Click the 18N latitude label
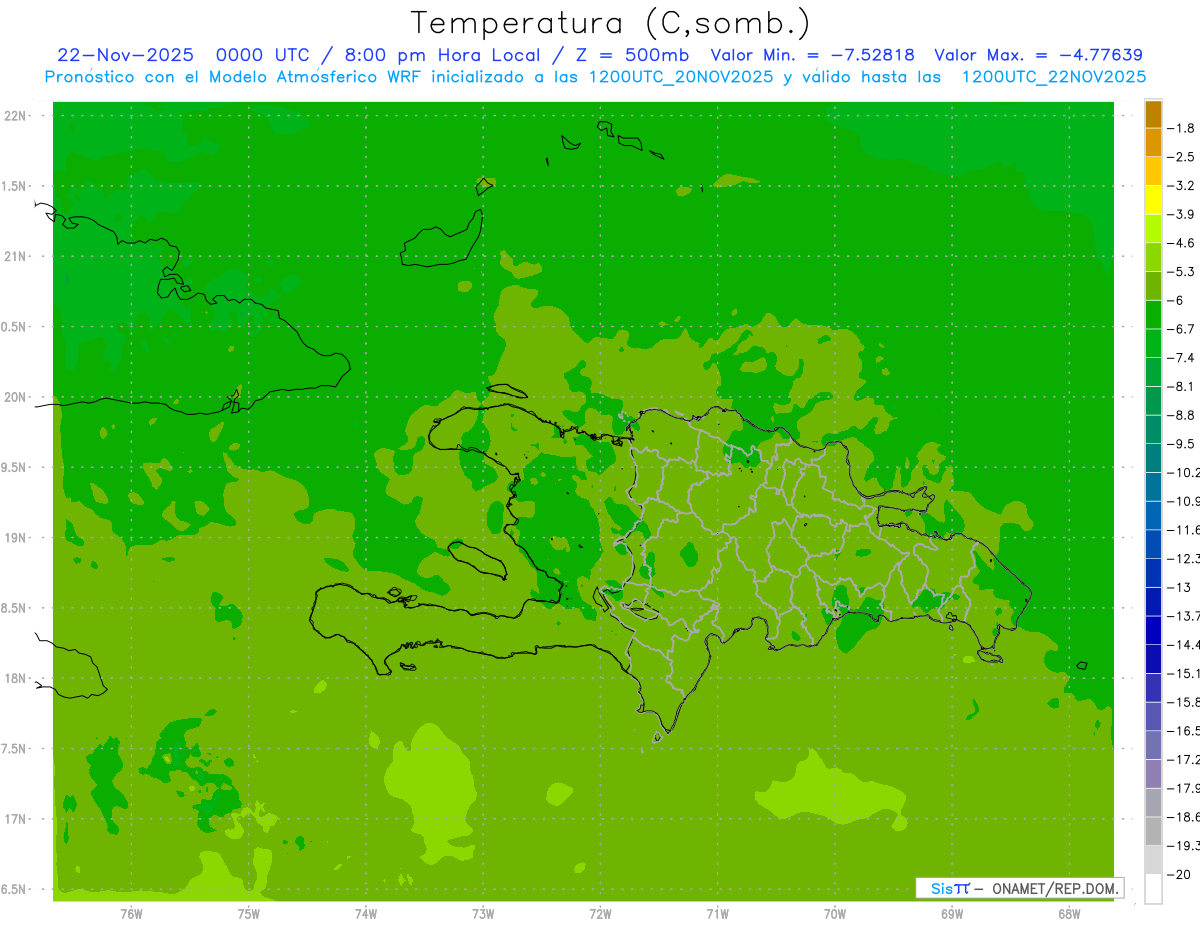This screenshot has height=927, width=1200. pos(16,679)
